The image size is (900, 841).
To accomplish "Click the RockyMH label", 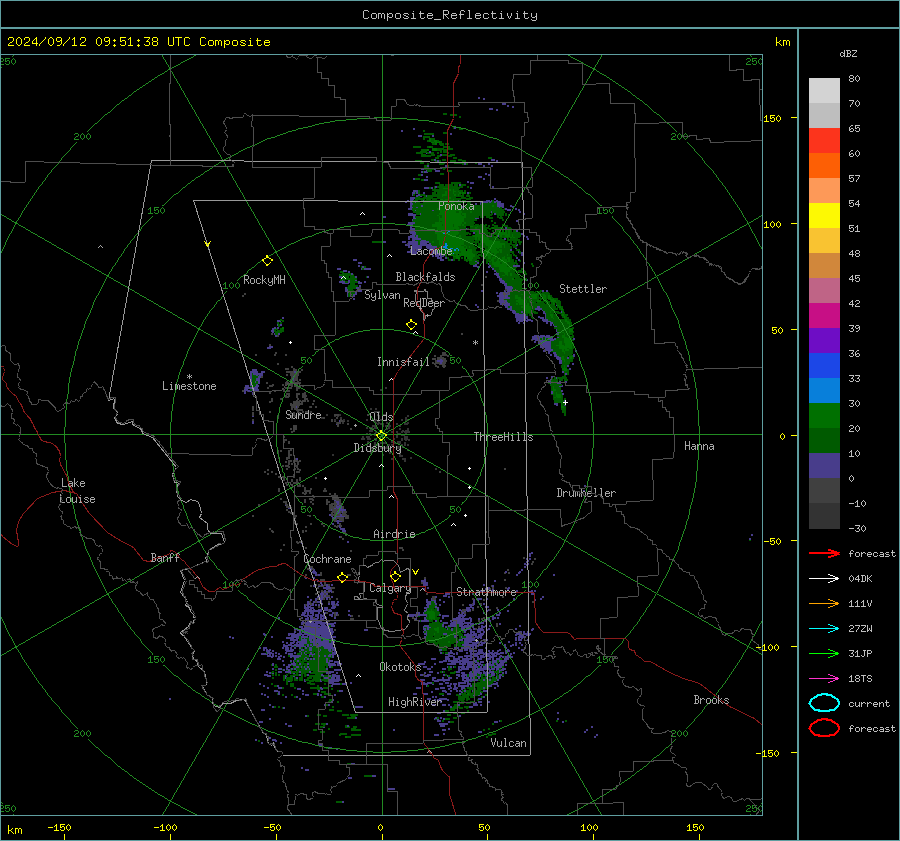I will click(264, 280).
